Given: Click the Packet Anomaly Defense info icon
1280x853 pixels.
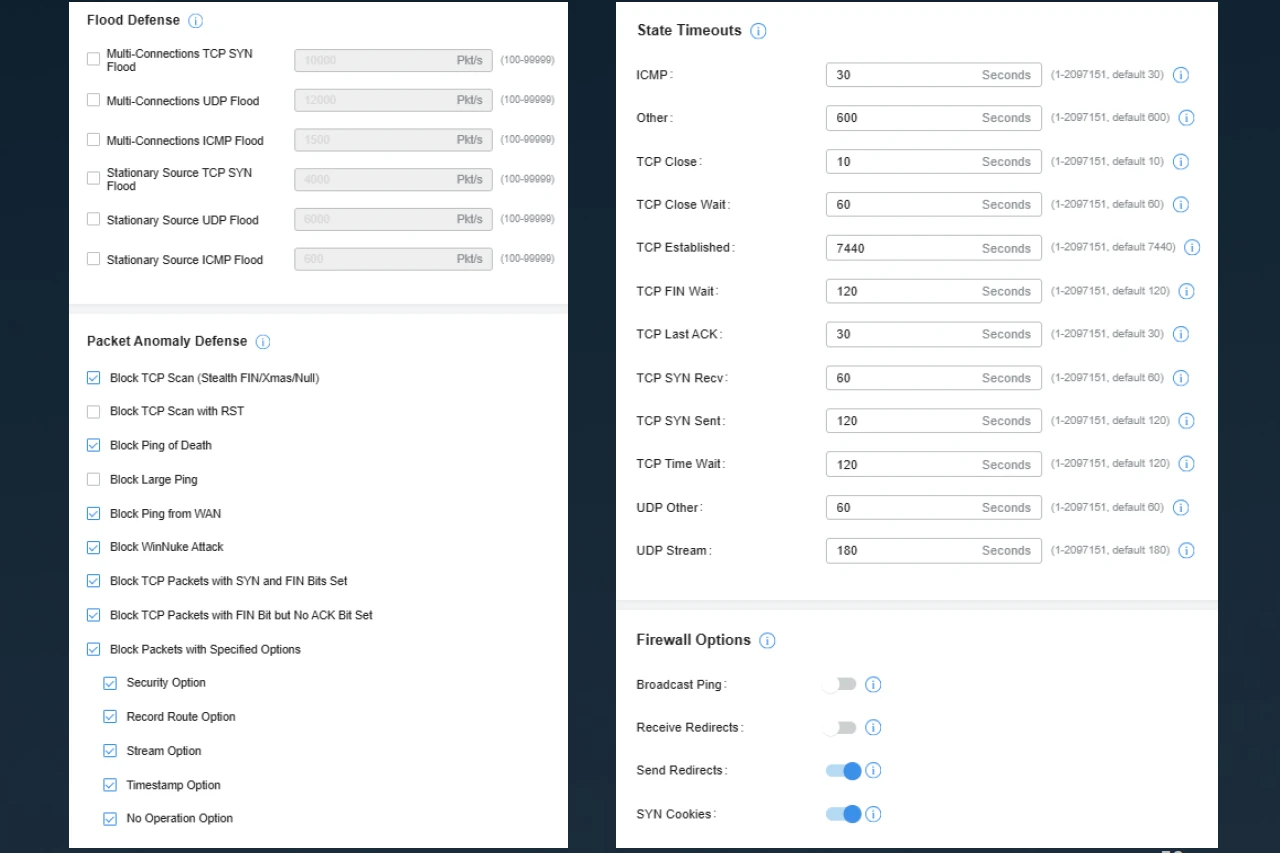Looking at the screenshot, I should [263, 342].
